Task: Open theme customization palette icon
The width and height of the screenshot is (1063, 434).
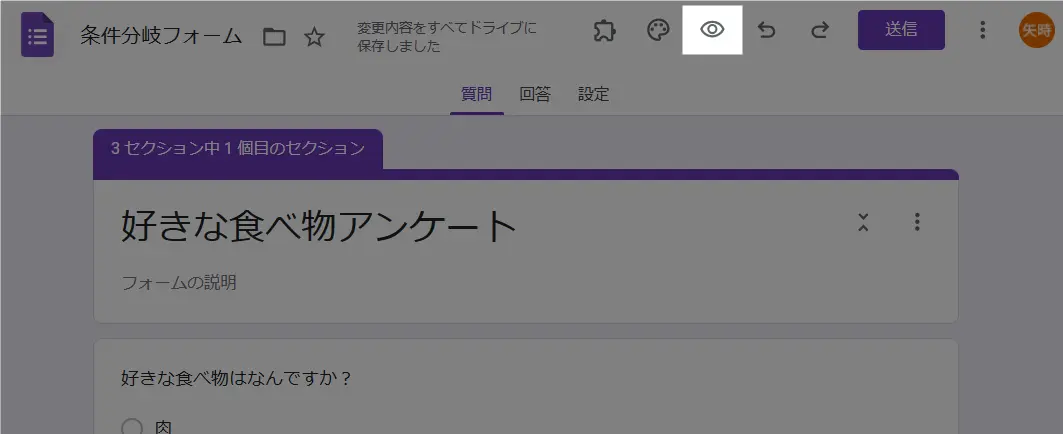Action: (658, 31)
